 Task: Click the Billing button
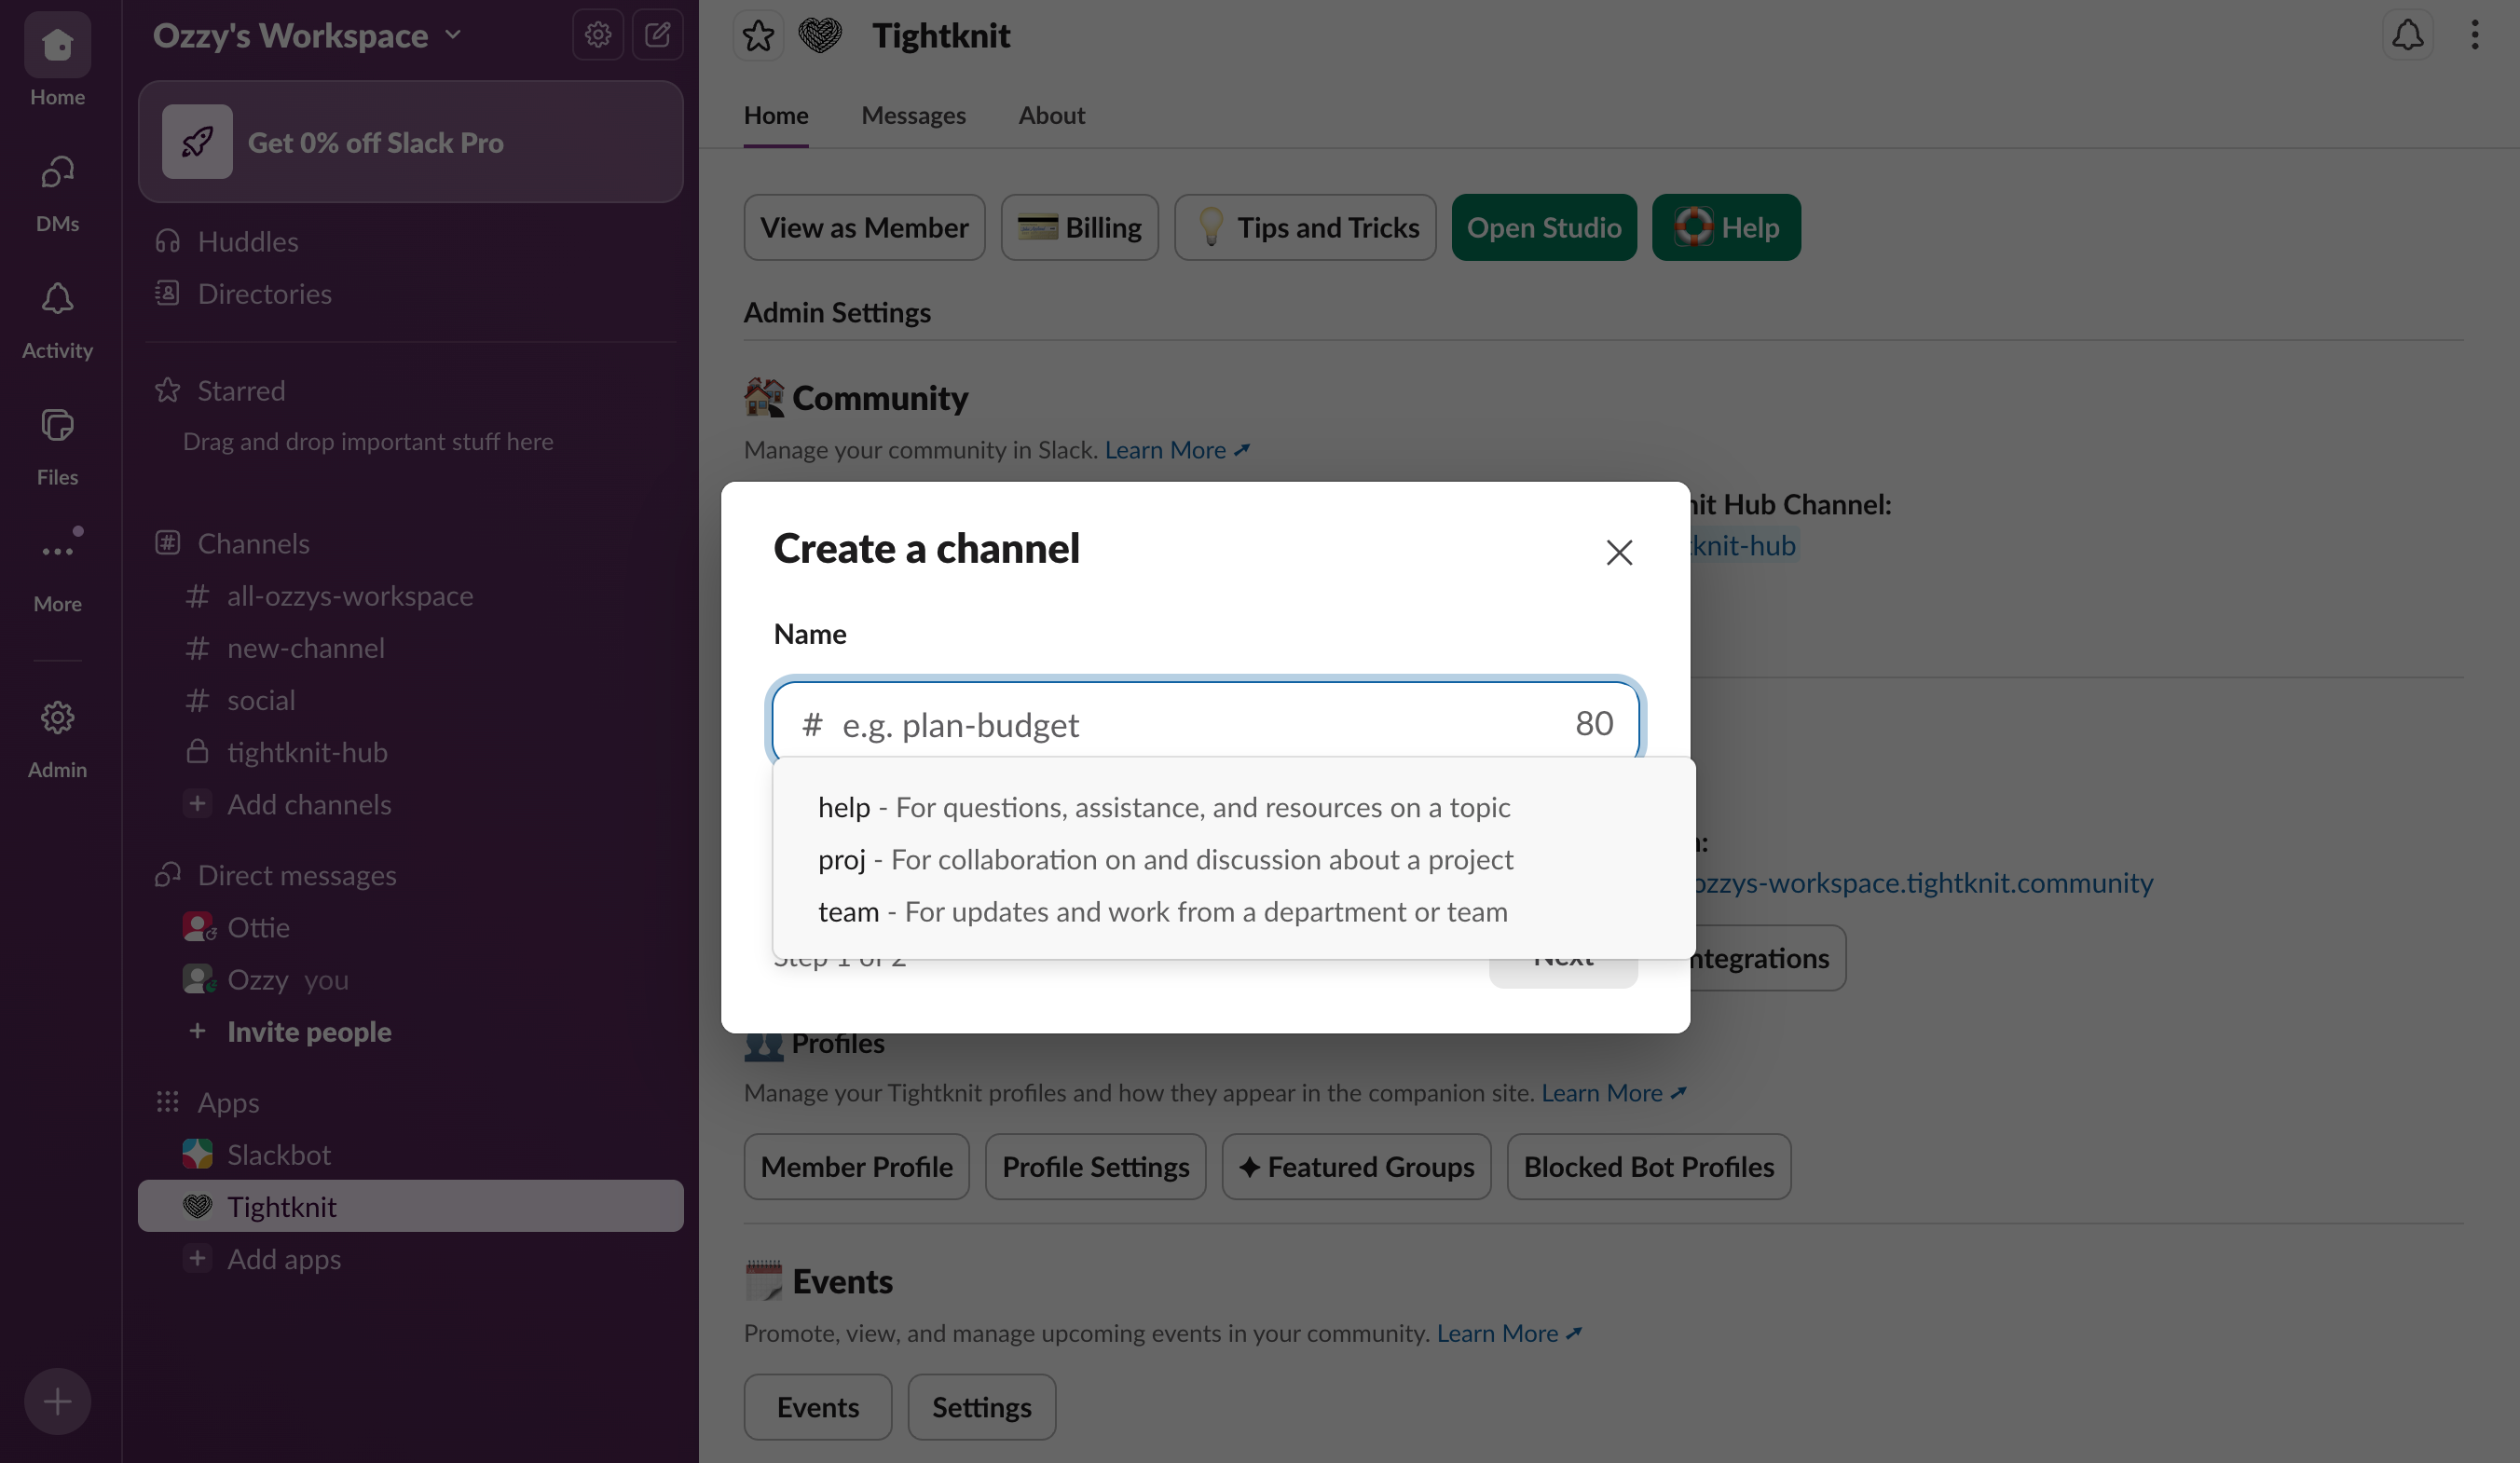coord(1079,227)
